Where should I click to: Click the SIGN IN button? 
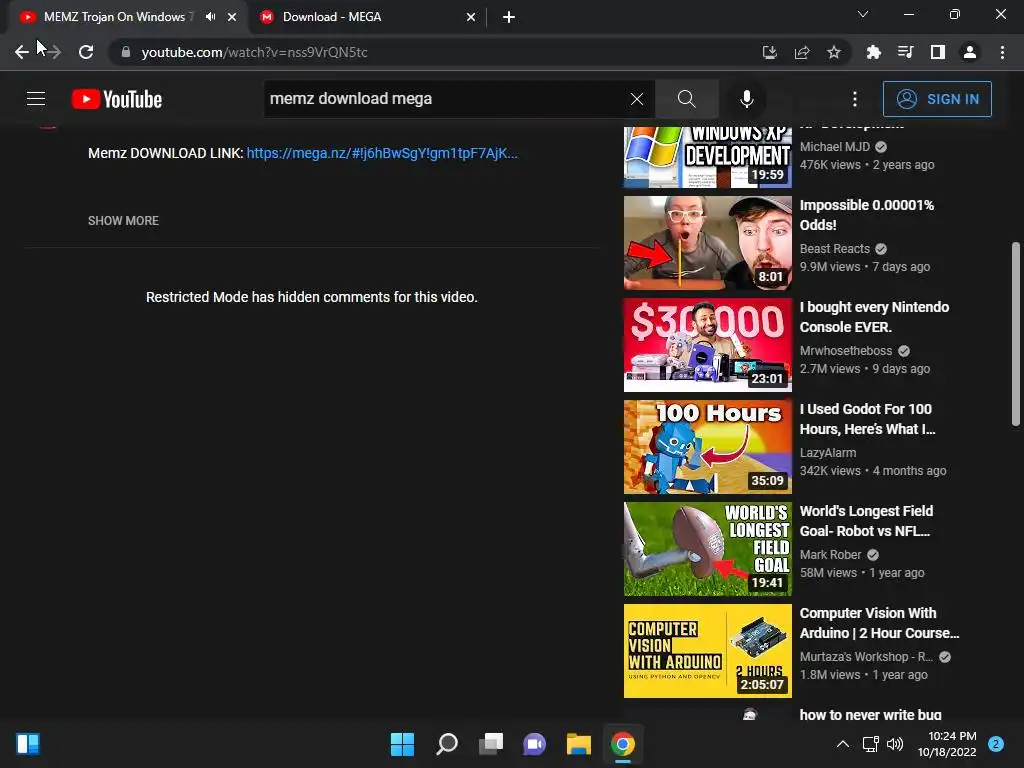pos(937,99)
